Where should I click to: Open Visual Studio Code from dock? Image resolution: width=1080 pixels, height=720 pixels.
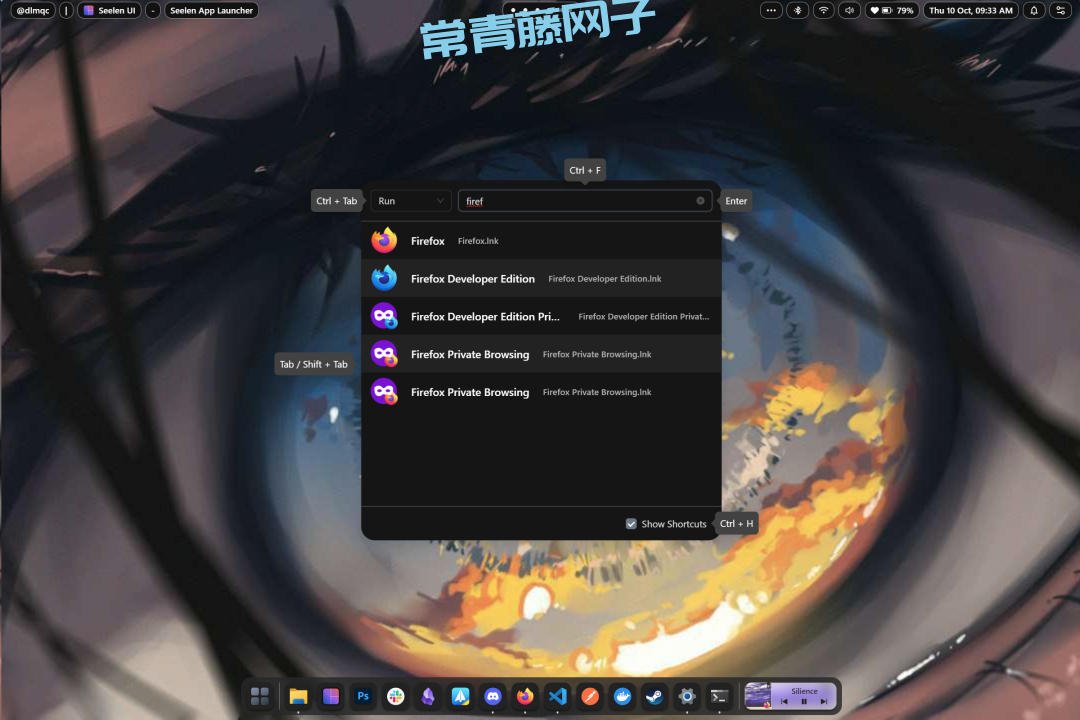pos(558,696)
